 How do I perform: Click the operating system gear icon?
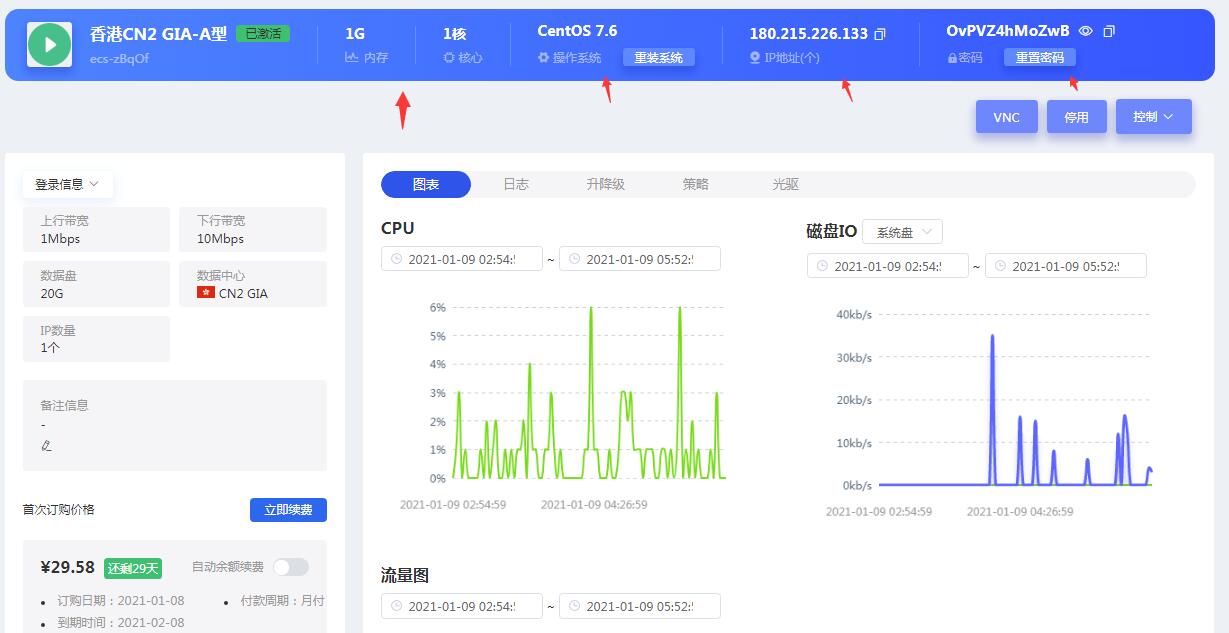pyautogui.click(x=544, y=58)
